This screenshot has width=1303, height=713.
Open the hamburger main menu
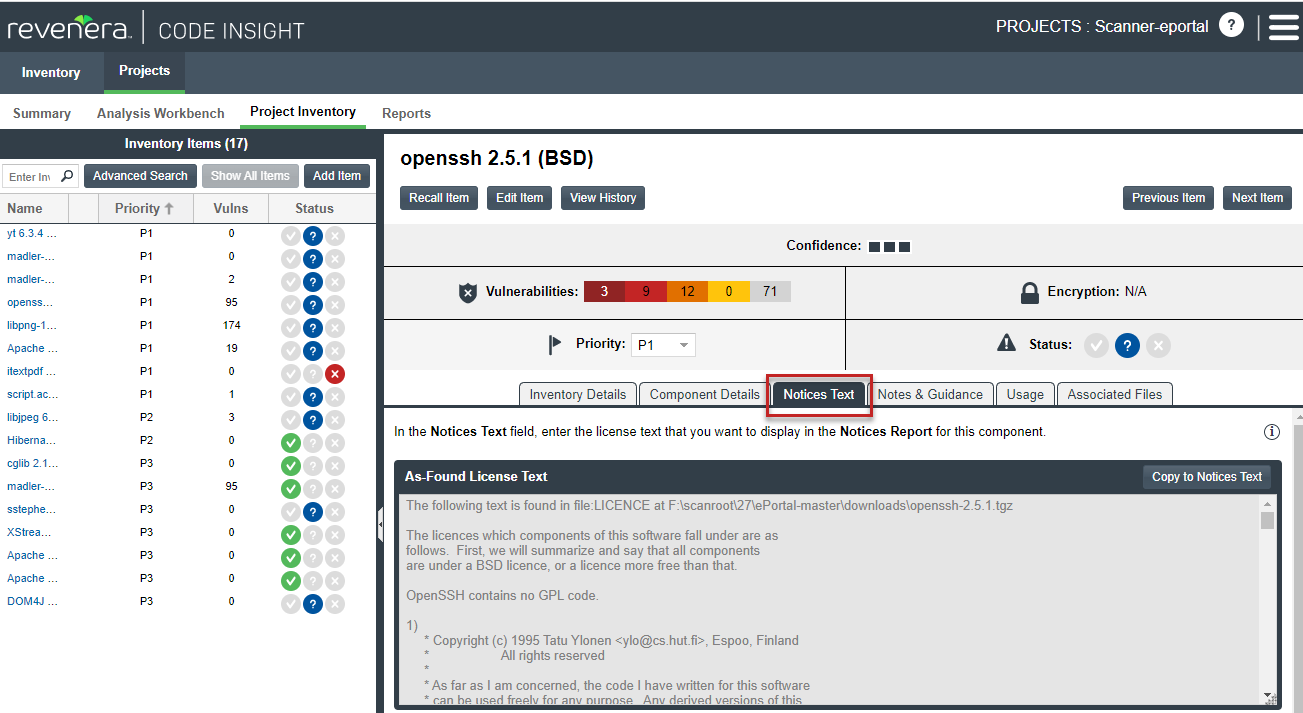(x=1283, y=27)
